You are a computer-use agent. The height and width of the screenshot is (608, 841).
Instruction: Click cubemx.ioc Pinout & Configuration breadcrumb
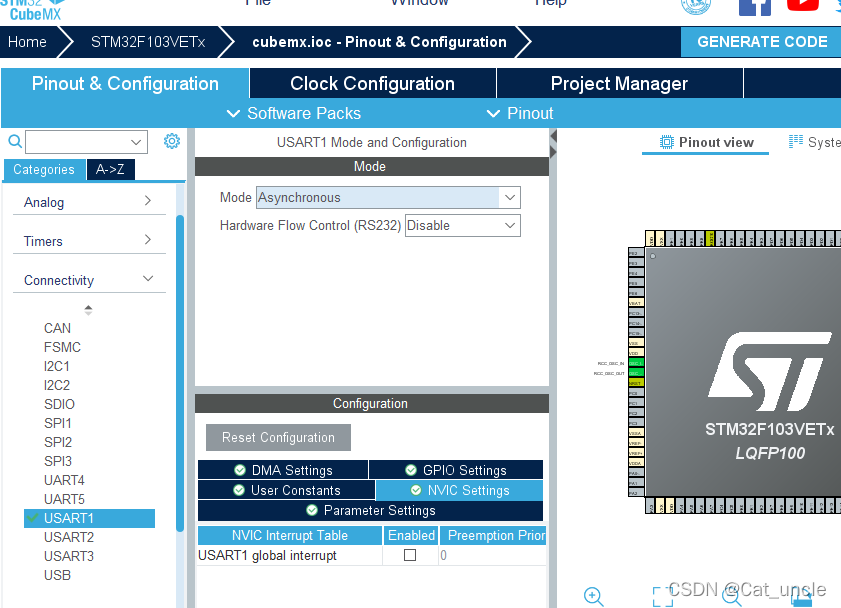pos(379,42)
